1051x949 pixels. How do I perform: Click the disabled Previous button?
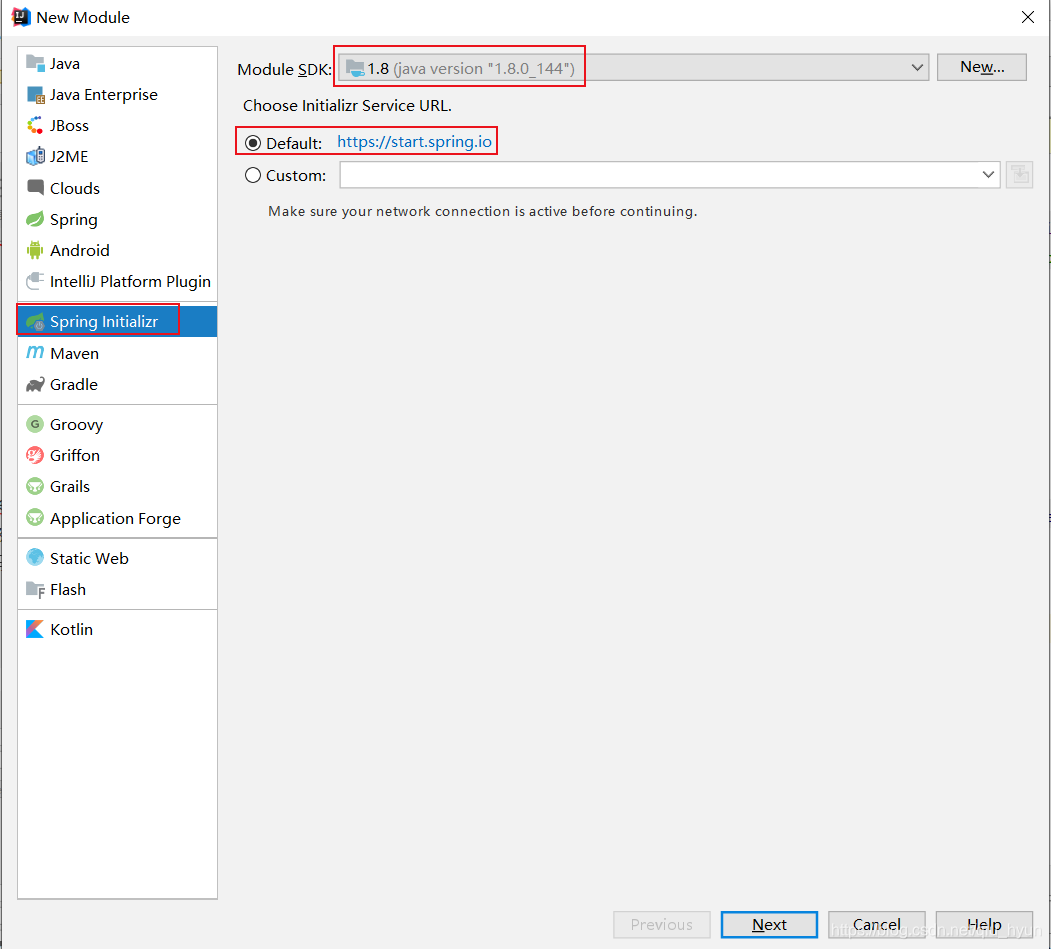(662, 924)
